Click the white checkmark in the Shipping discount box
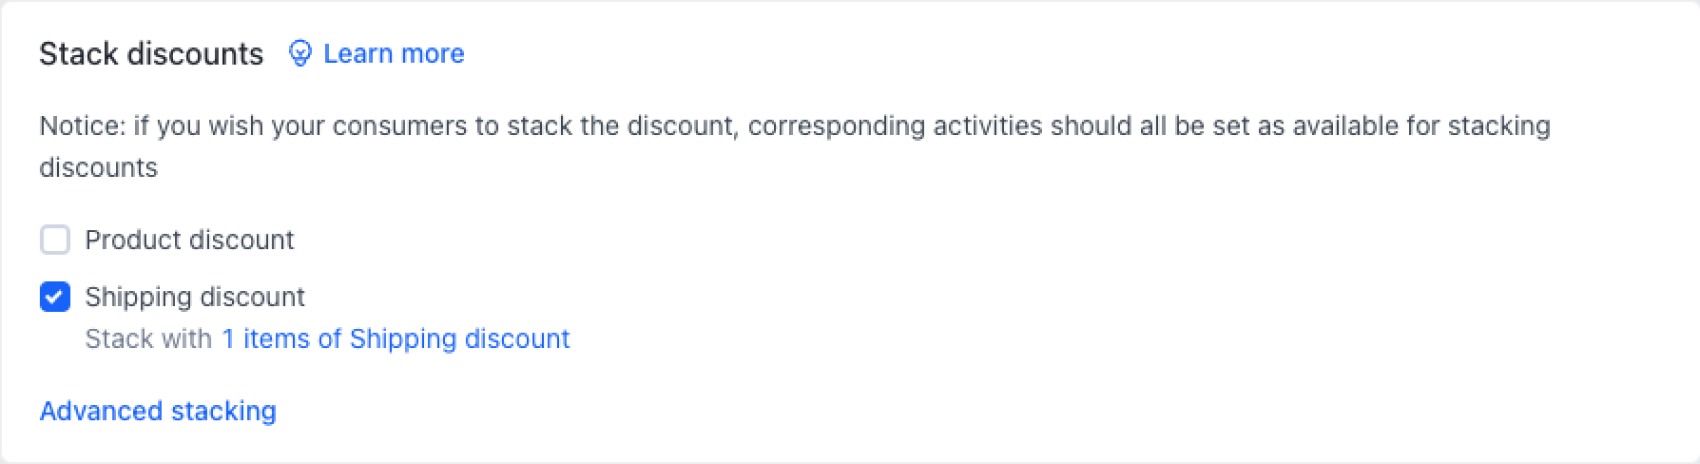The width and height of the screenshot is (1700, 464). [55, 297]
